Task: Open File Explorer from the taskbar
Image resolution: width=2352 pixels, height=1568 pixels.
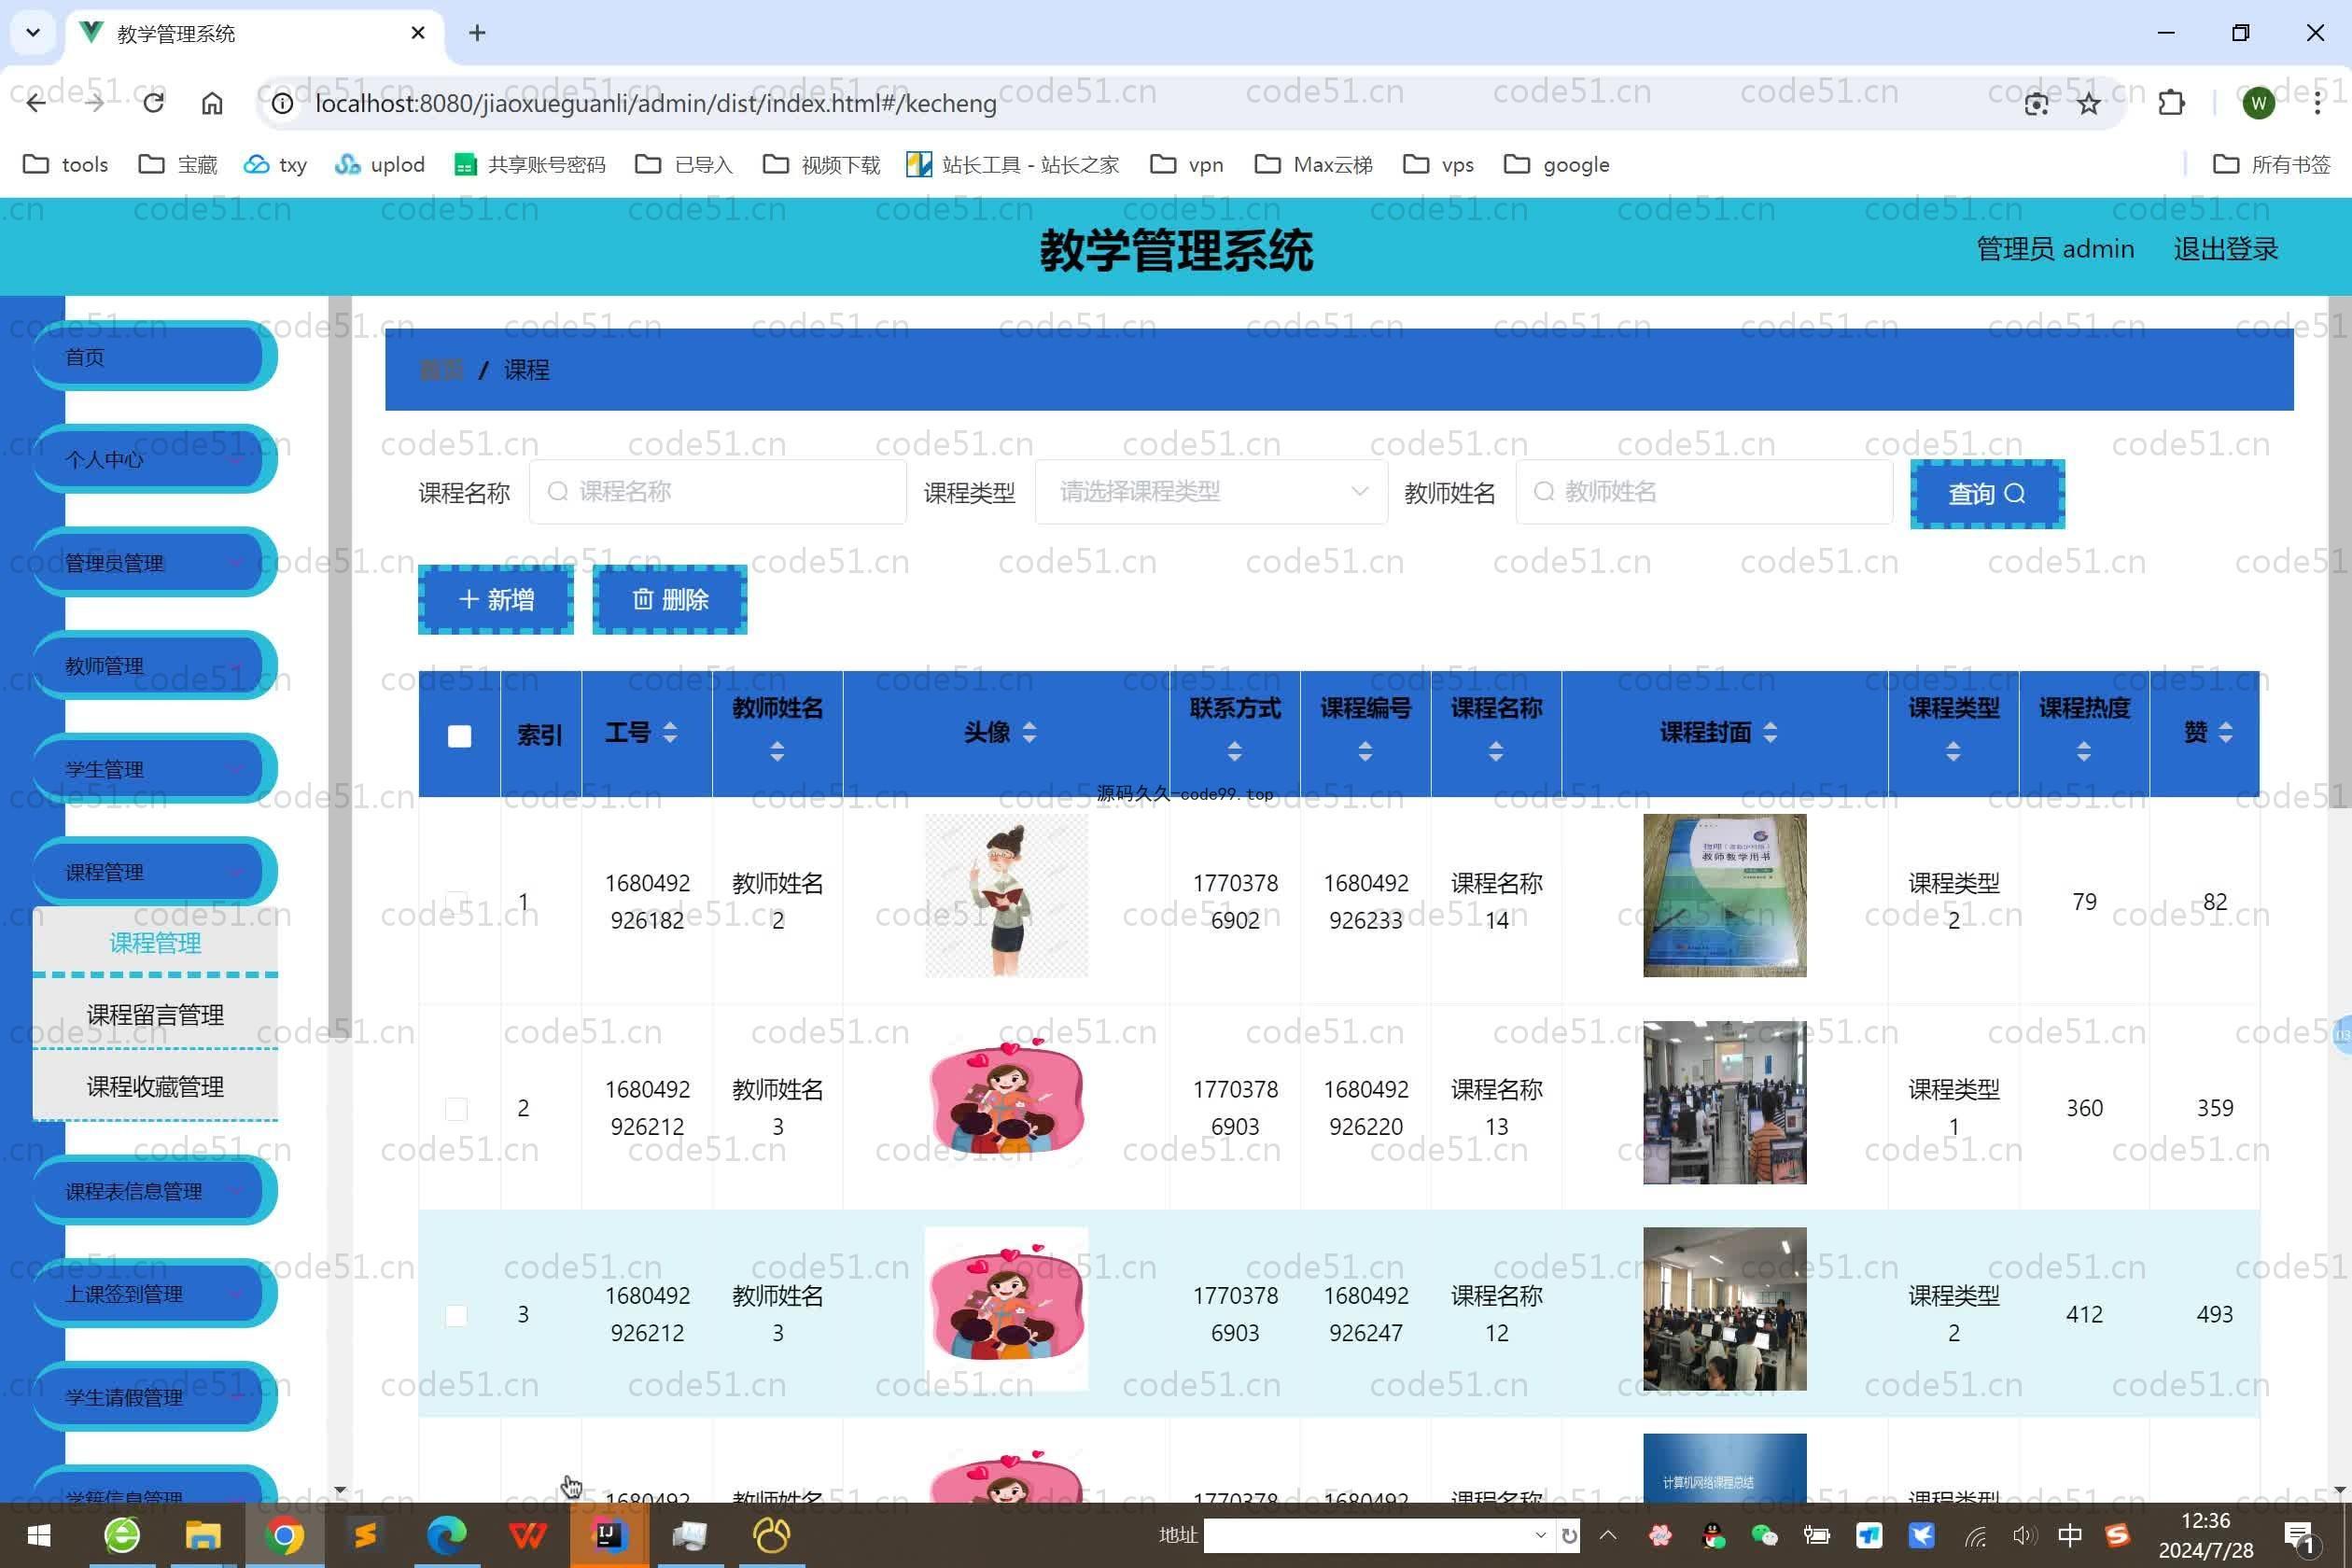Action: click(x=203, y=1535)
